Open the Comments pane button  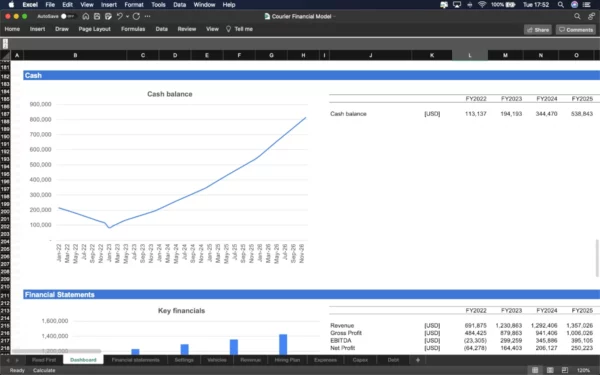pyautogui.click(x=576, y=29)
